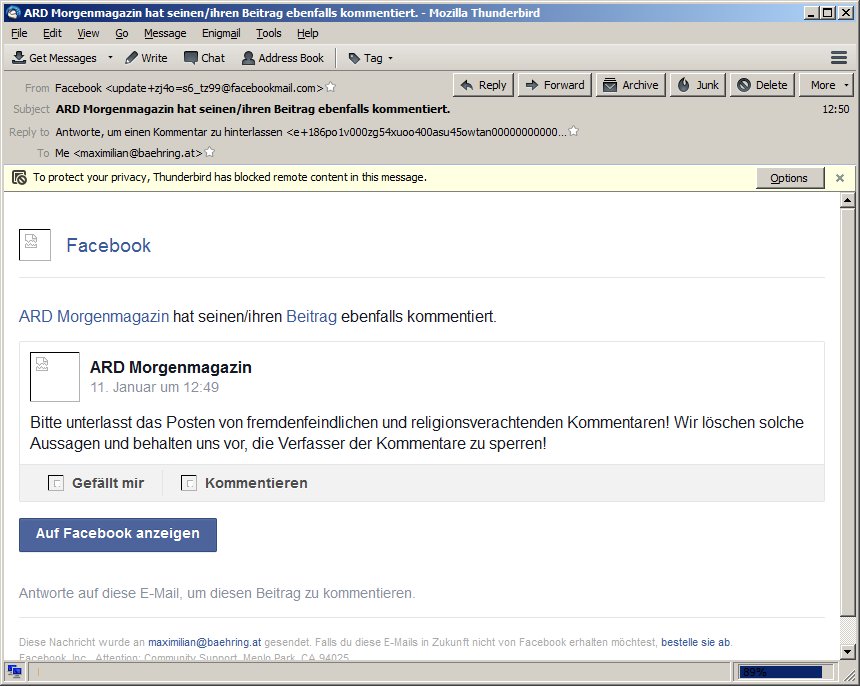Star the Reply-to address
860x686 pixels.
(x=574, y=132)
